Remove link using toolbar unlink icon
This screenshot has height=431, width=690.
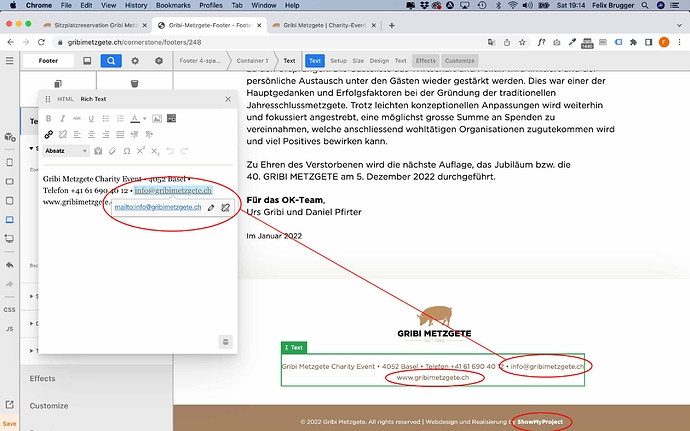coord(63,134)
